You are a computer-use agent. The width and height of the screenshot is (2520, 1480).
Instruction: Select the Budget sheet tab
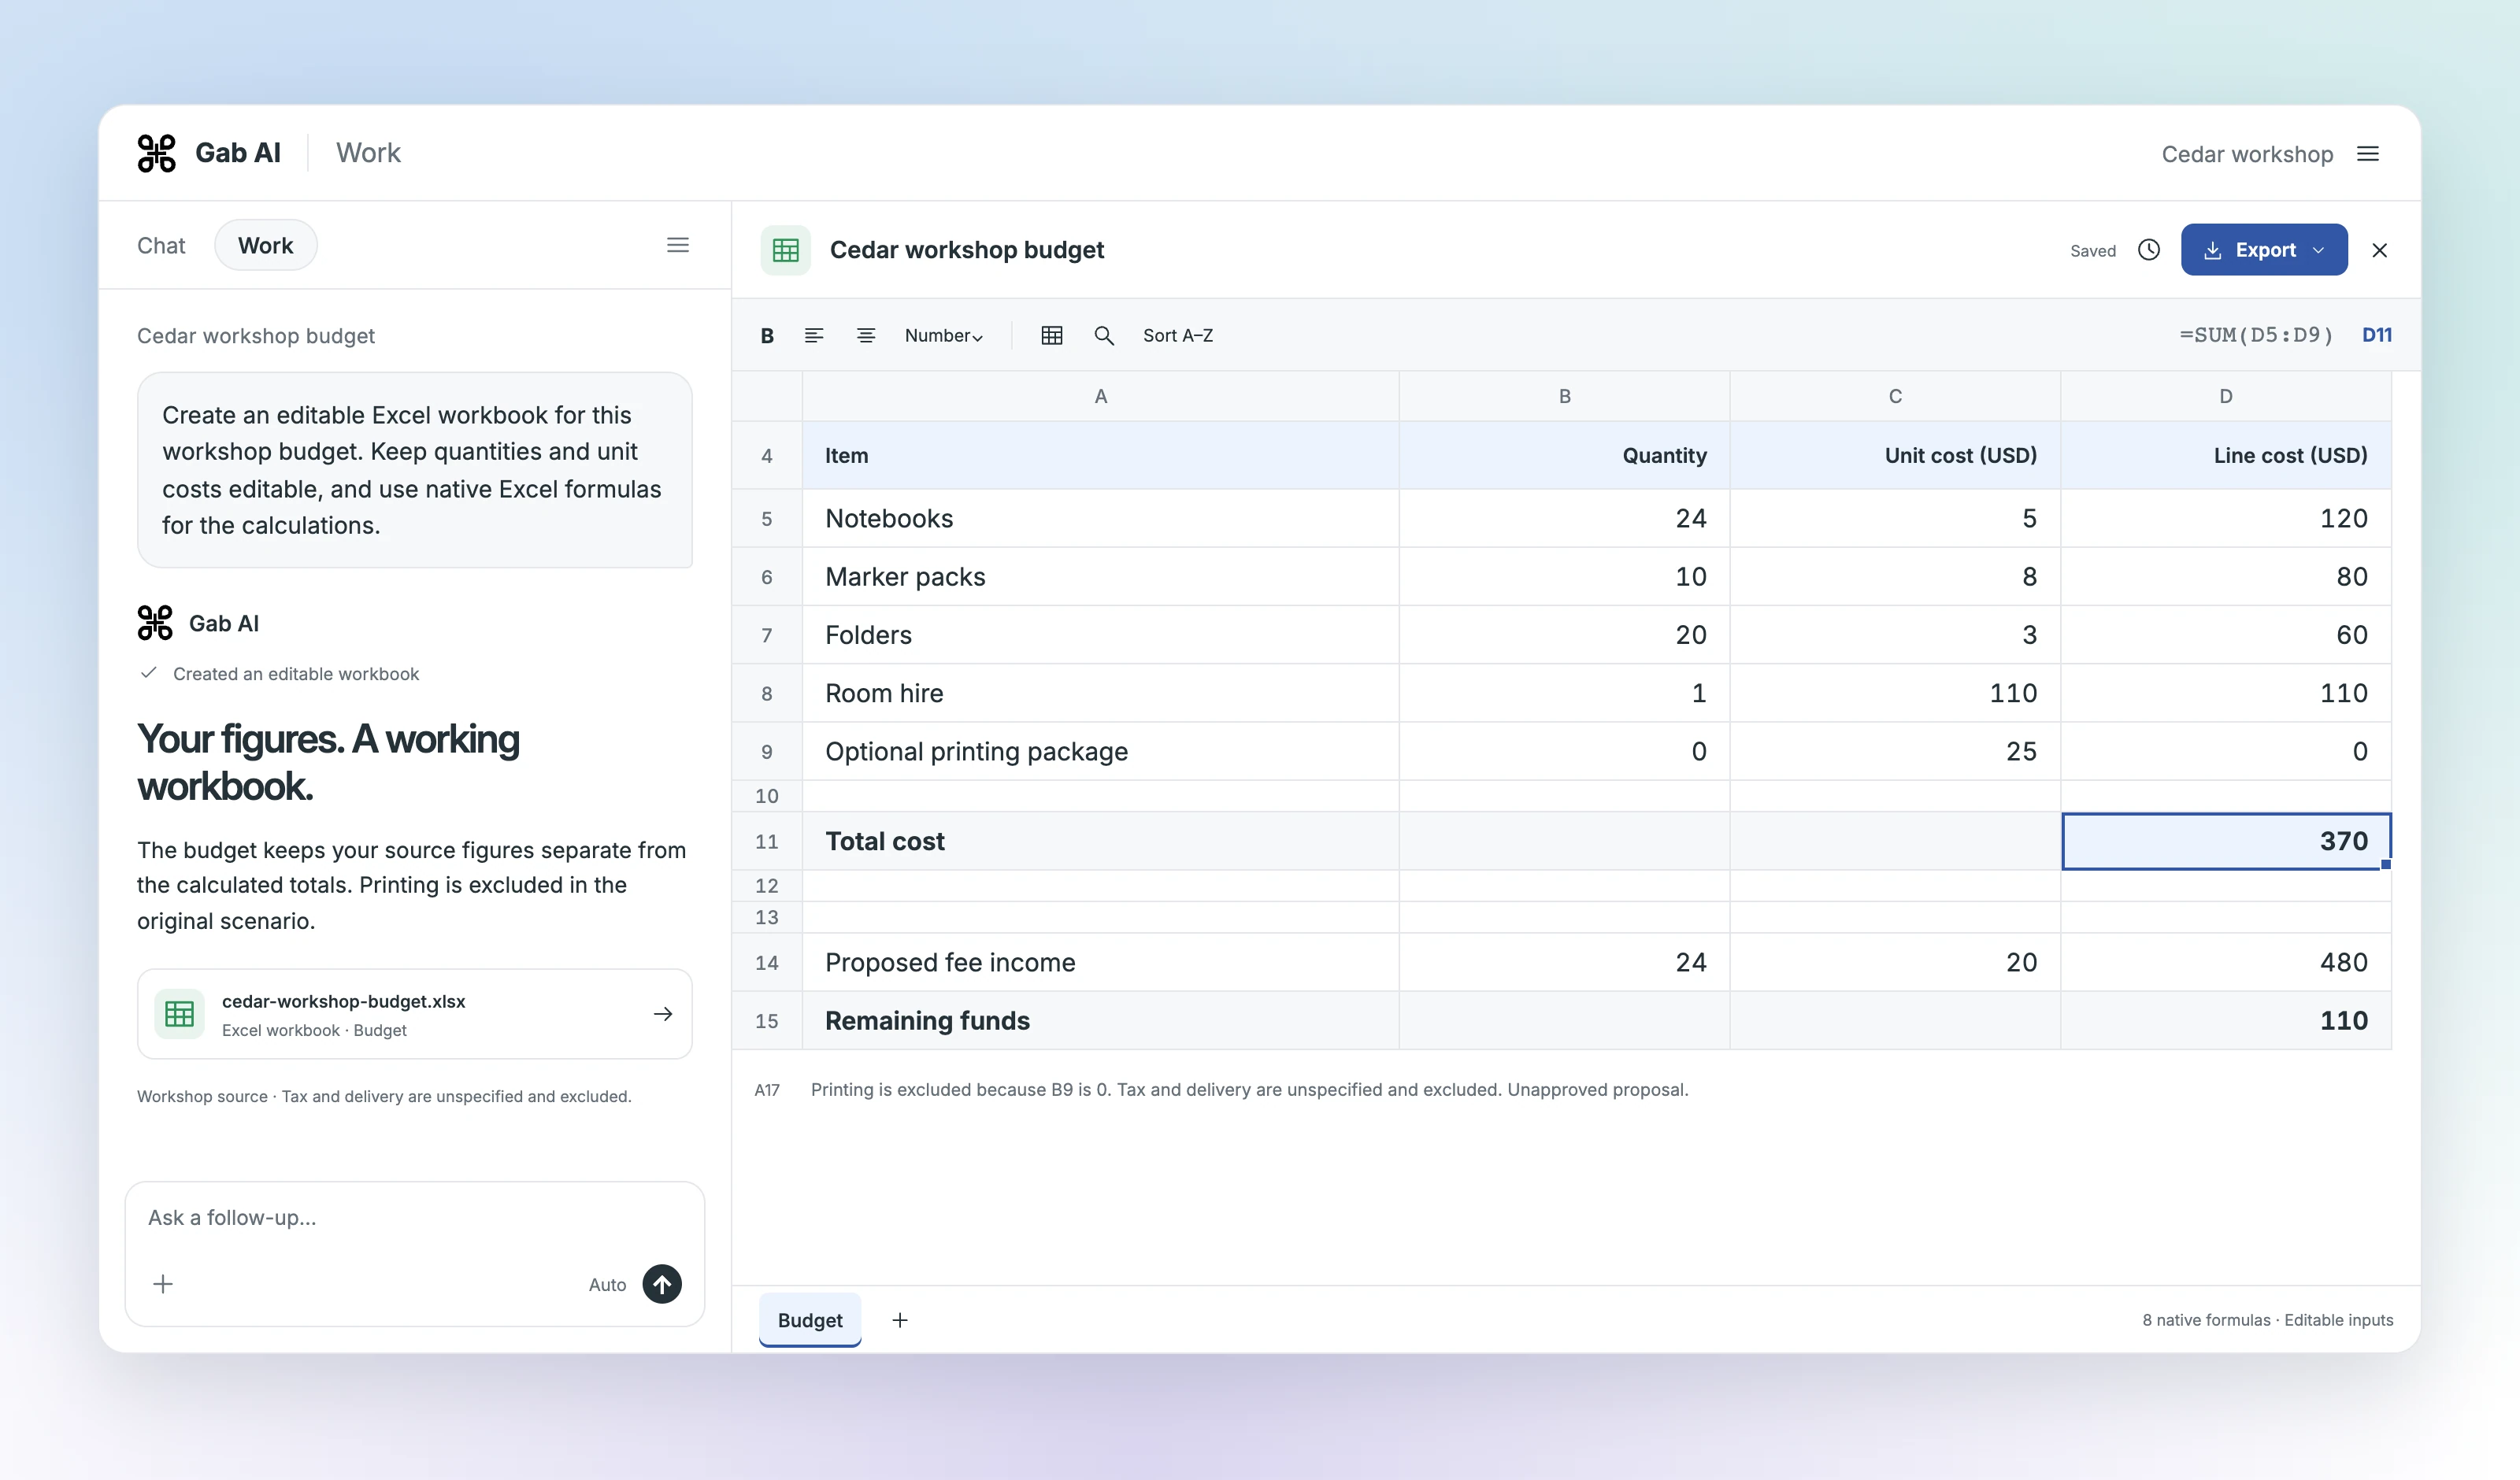(809, 1320)
